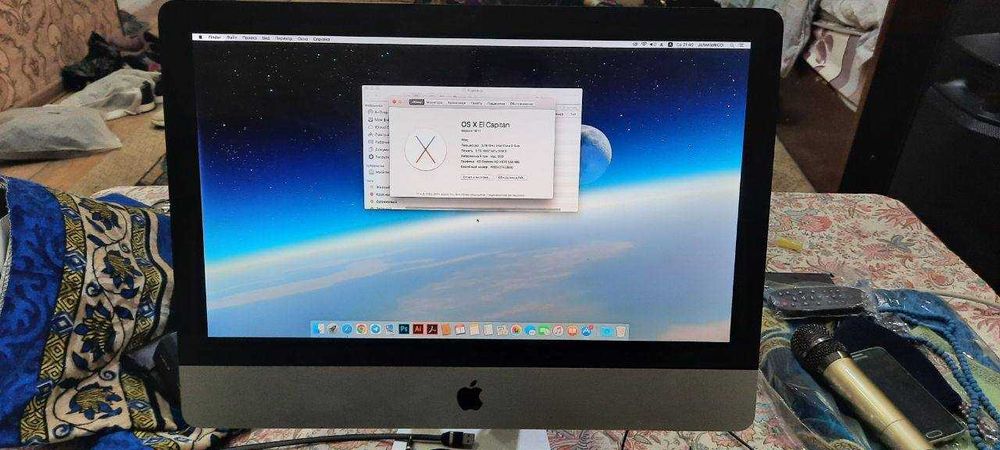Click the Обновление ПО button
This screenshot has height=450, width=1000.
pos(511,177)
